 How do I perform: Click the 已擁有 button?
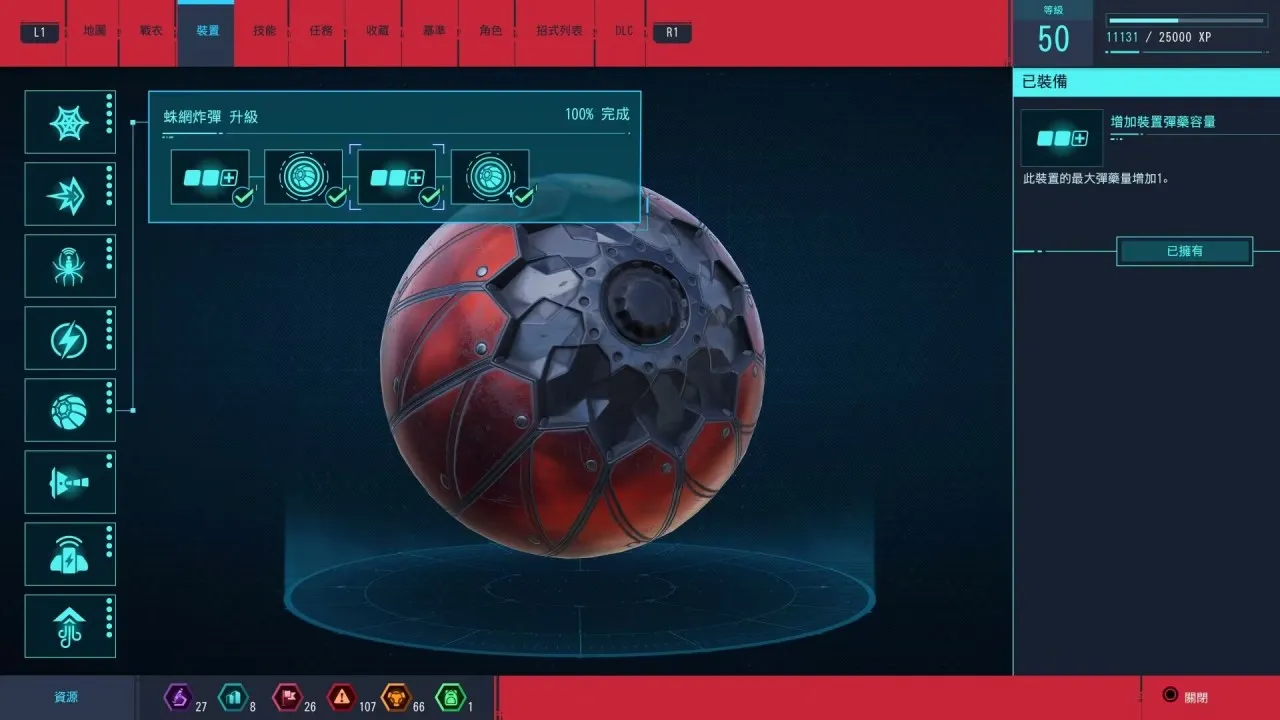tap(1185, 251)
